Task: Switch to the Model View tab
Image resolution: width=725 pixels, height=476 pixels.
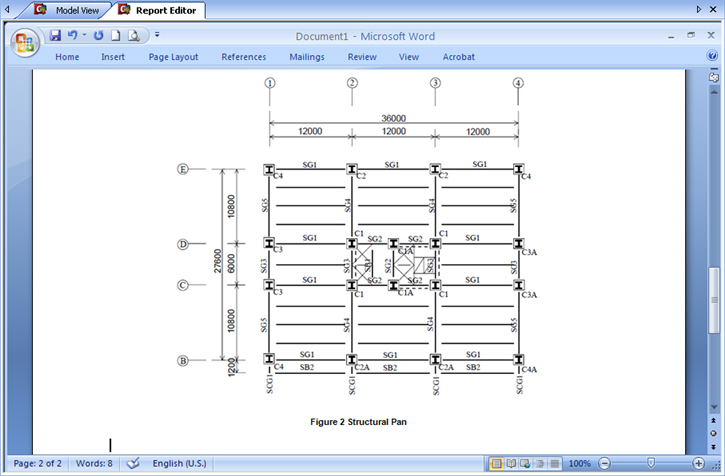Action: point(68,10)
